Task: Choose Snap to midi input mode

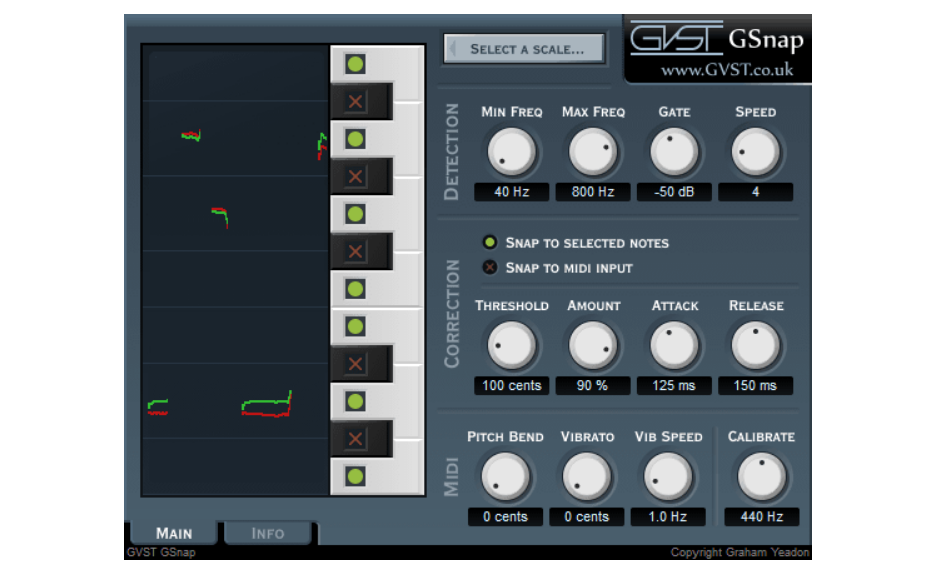Action: [558, 268]
